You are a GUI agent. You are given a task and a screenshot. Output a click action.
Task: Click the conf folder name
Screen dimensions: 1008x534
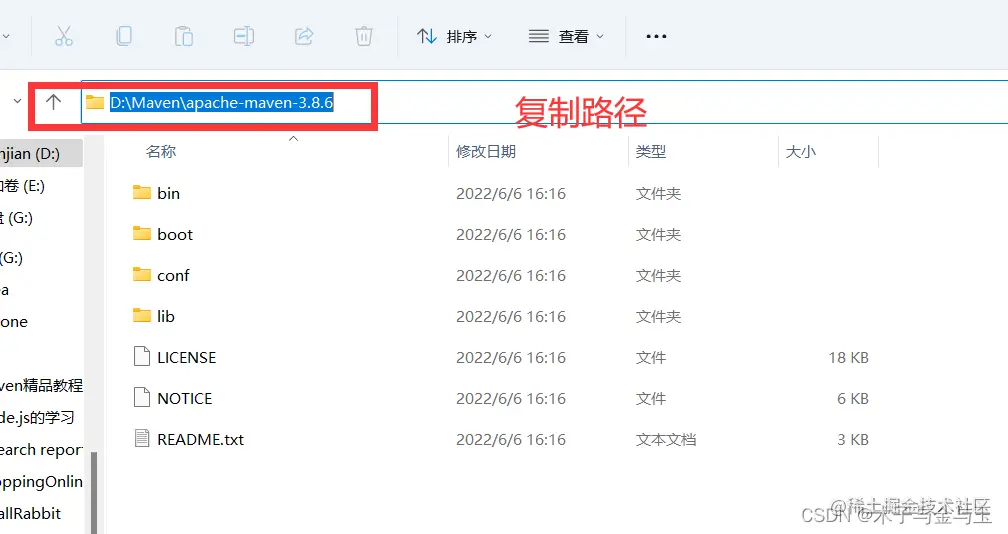pyautogui.click(x=173, y=276)
